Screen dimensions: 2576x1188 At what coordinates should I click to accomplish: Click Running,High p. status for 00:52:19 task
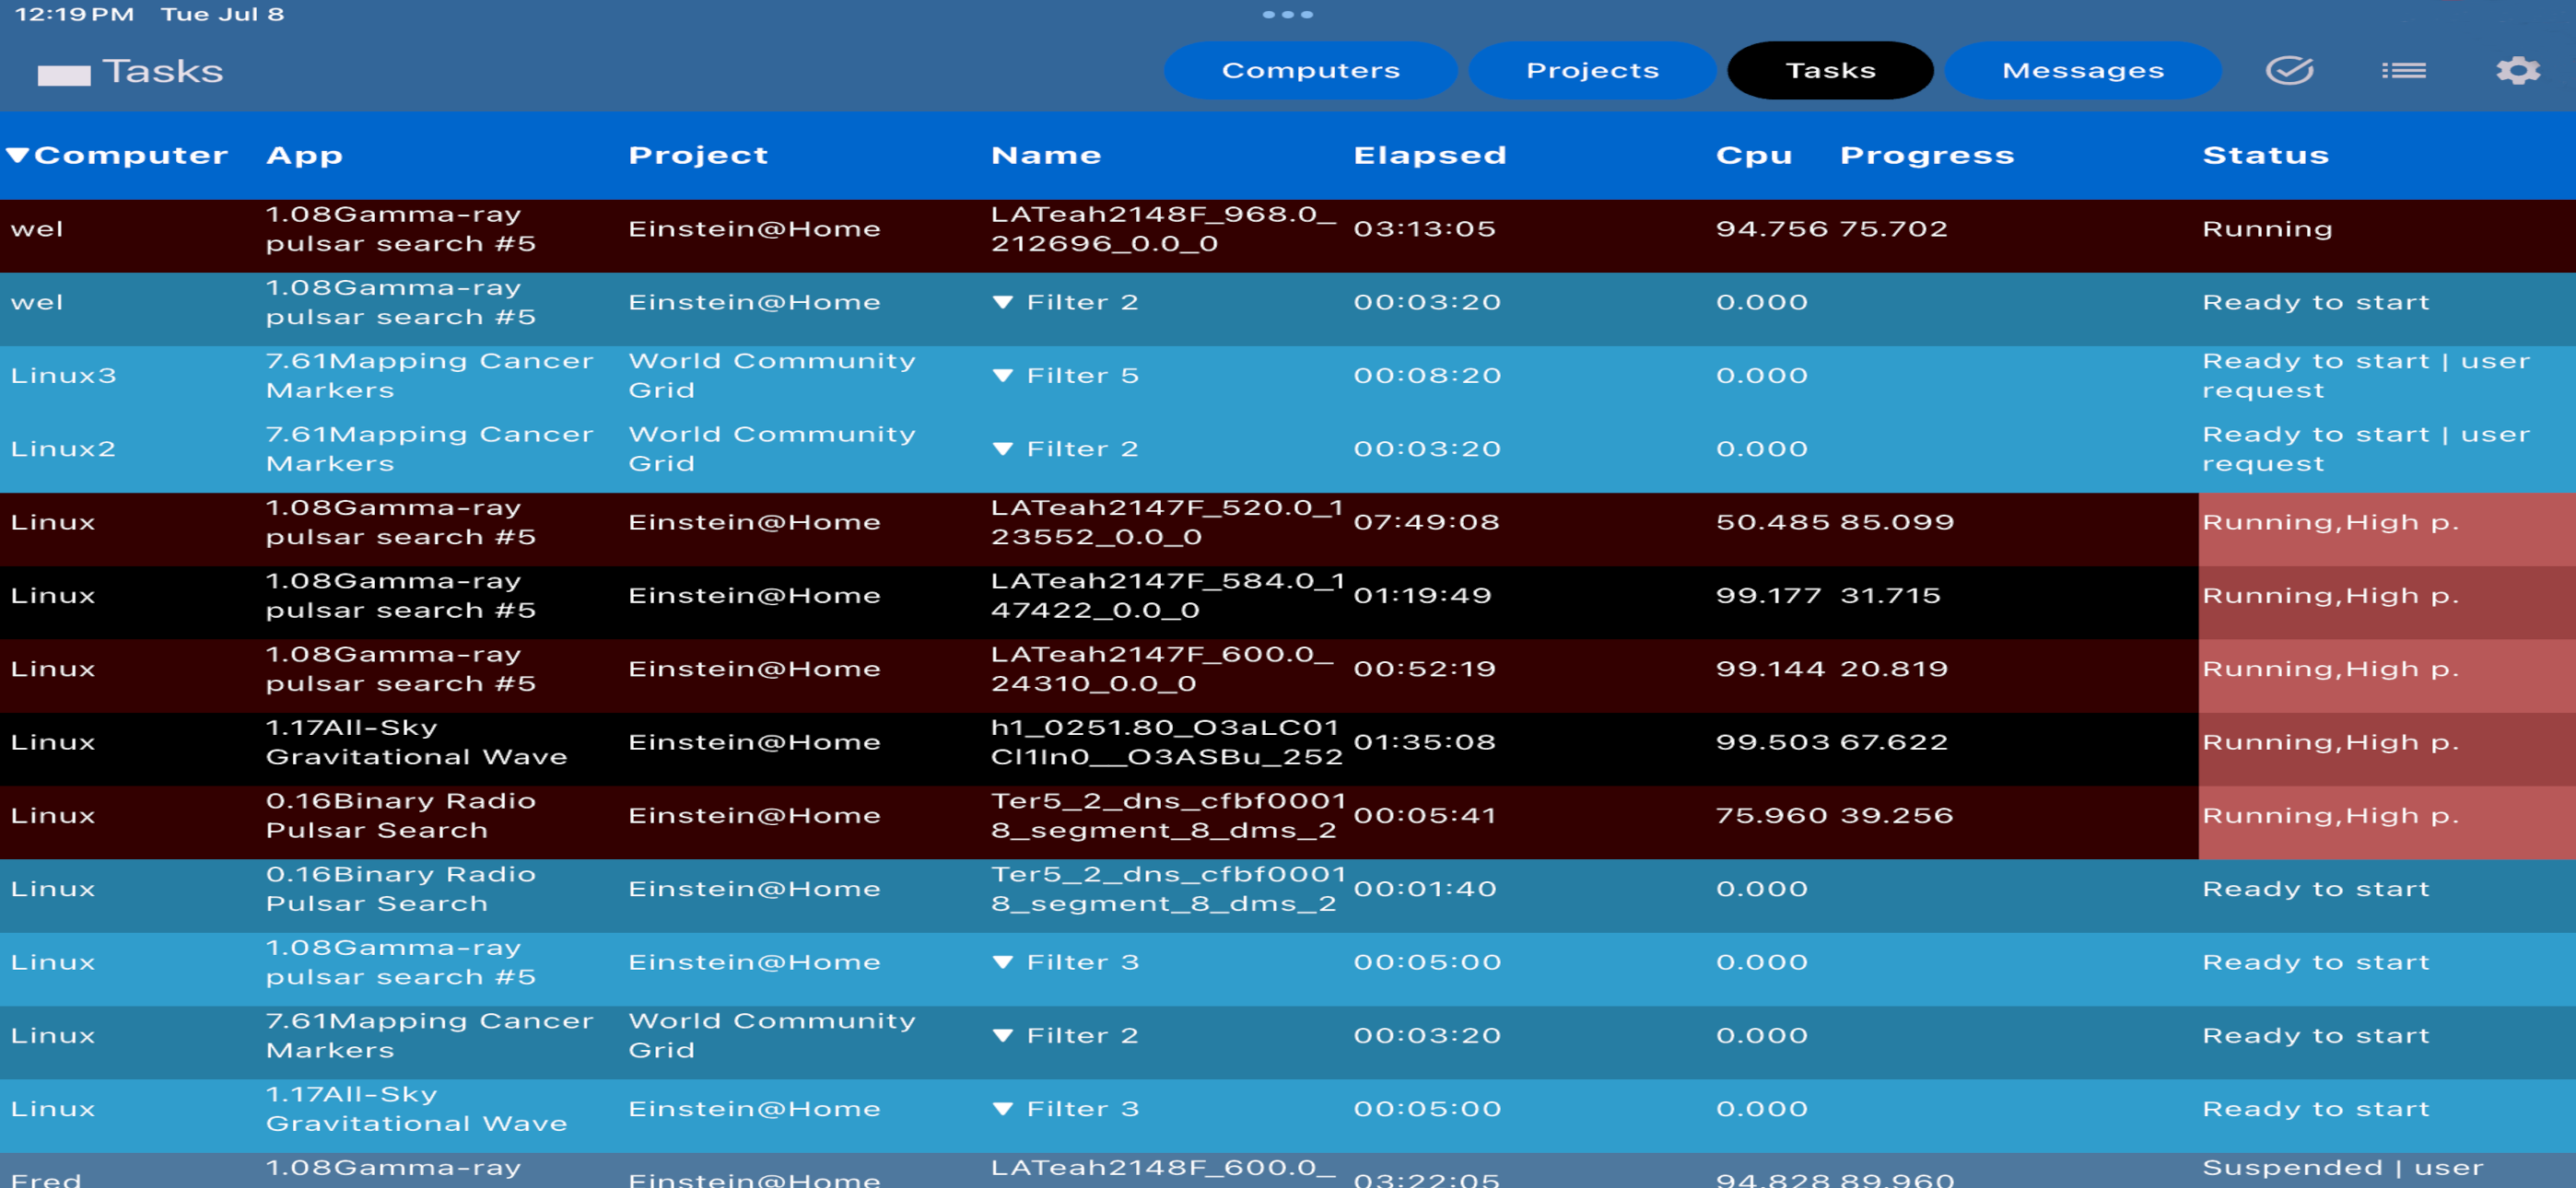point(2330,669)
